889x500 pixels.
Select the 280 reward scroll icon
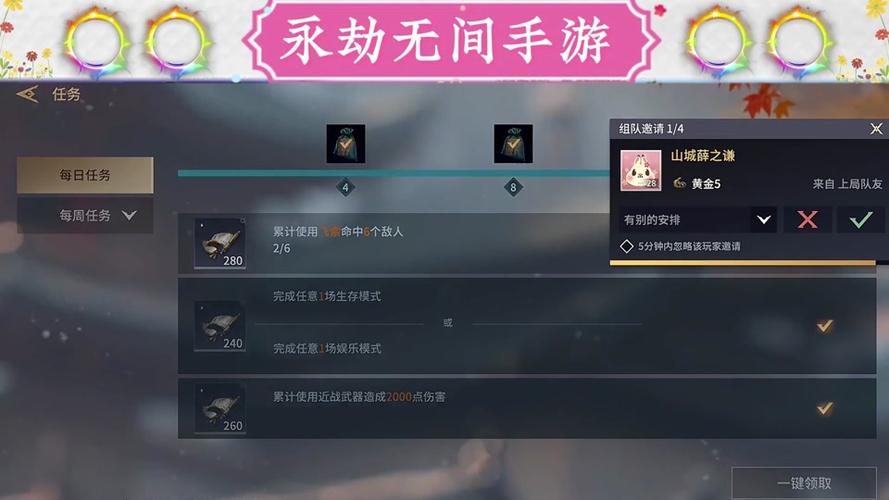coord(220,244)
